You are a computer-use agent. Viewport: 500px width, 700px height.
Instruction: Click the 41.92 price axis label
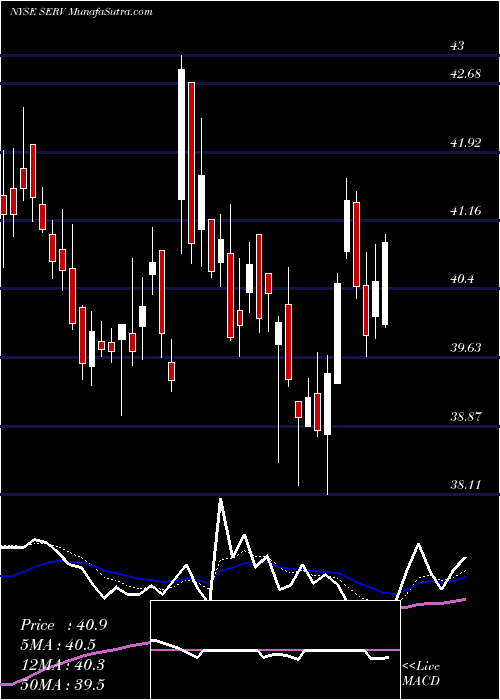466,143
